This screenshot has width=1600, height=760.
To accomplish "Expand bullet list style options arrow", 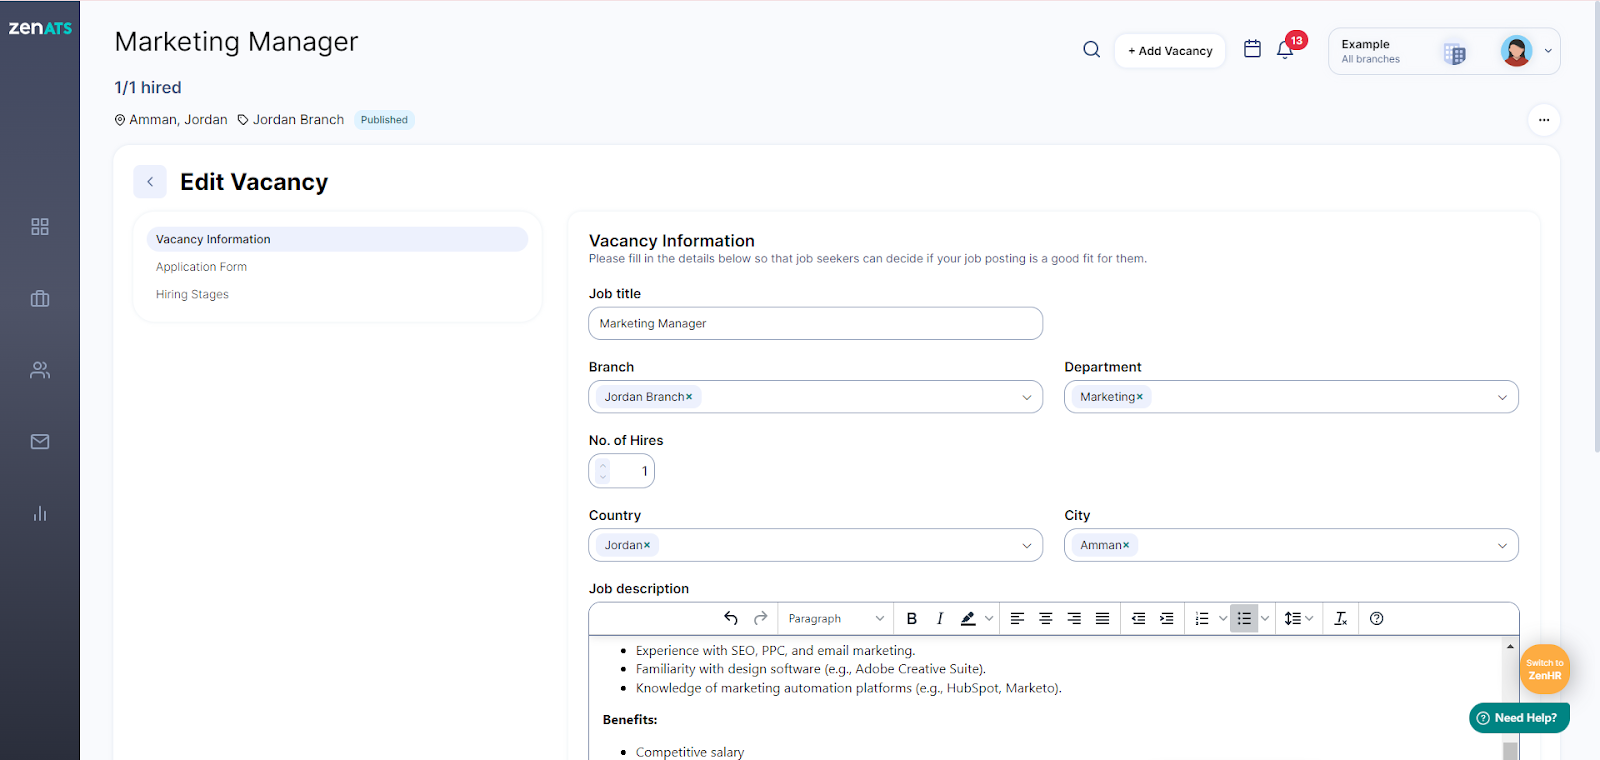I will [x=1265, y=618].
